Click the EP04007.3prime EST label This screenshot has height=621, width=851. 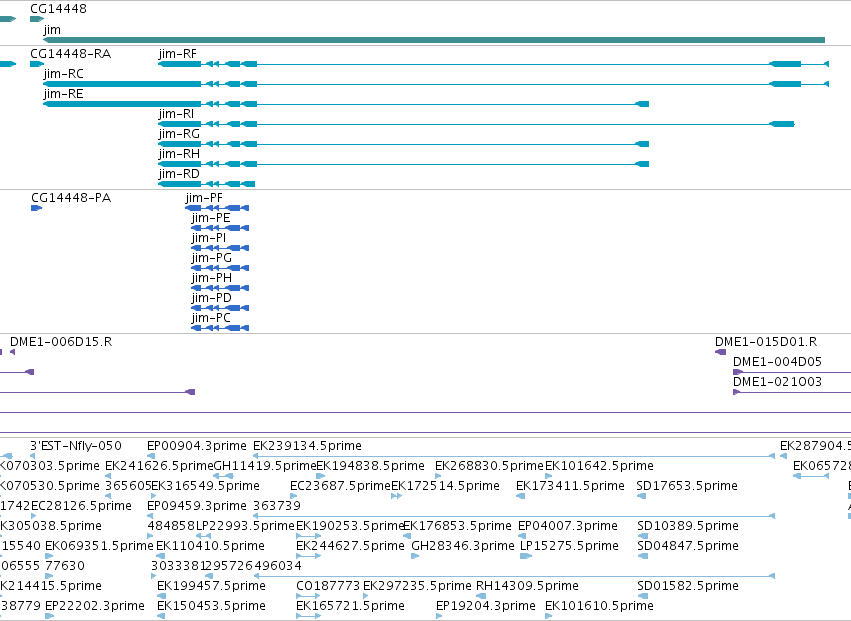[x=568, y=526]
